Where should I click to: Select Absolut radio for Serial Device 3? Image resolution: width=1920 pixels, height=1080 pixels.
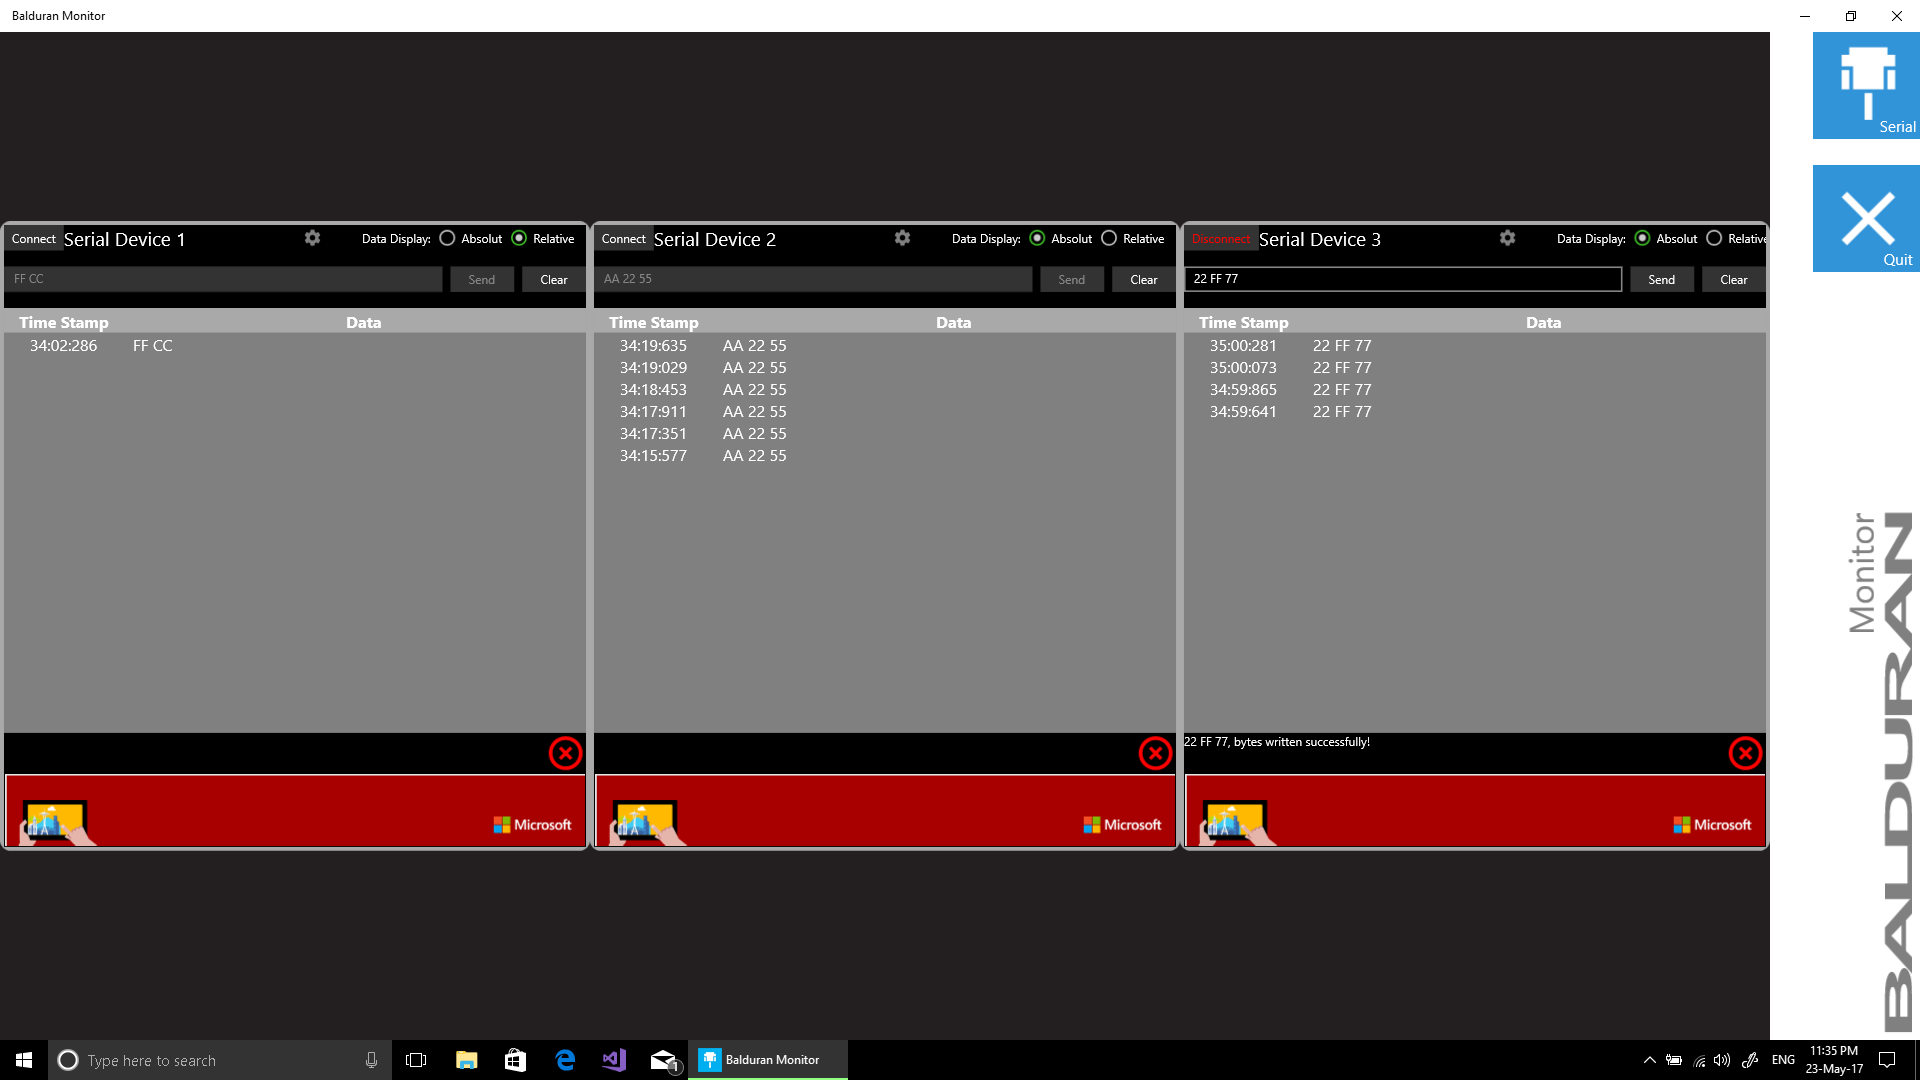(1642, 238)
